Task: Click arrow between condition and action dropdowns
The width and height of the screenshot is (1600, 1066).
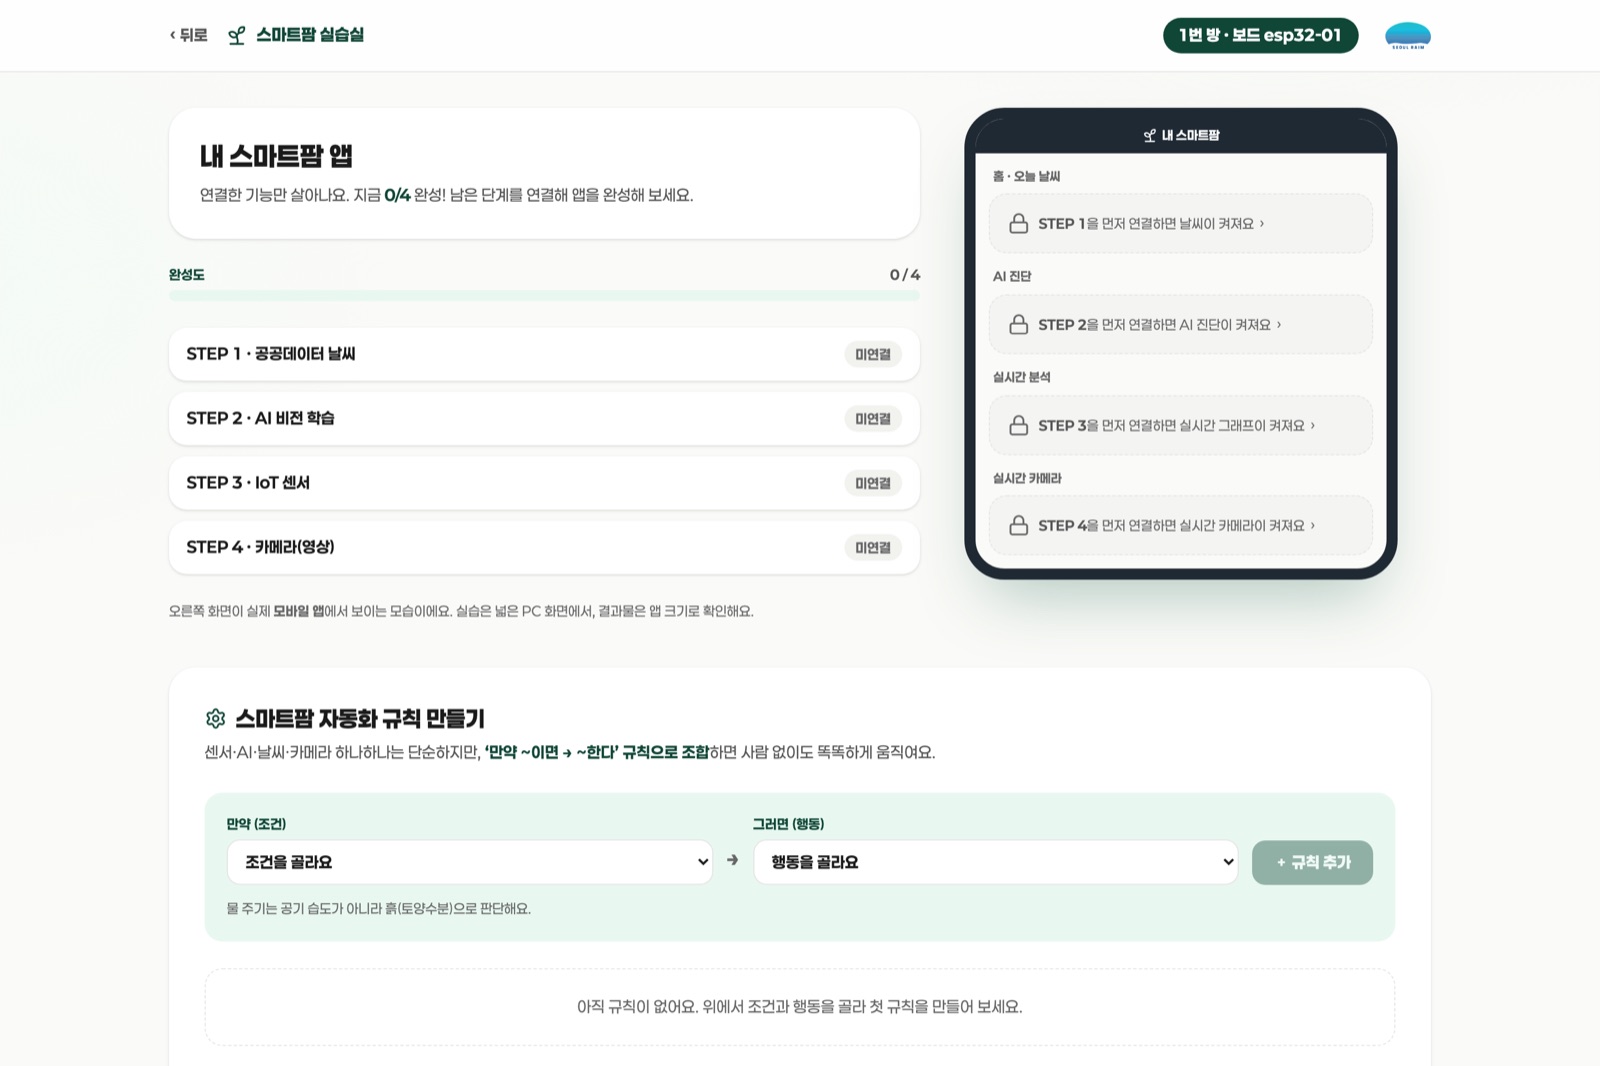Action: pyautogui.click(x=733, y=860)
